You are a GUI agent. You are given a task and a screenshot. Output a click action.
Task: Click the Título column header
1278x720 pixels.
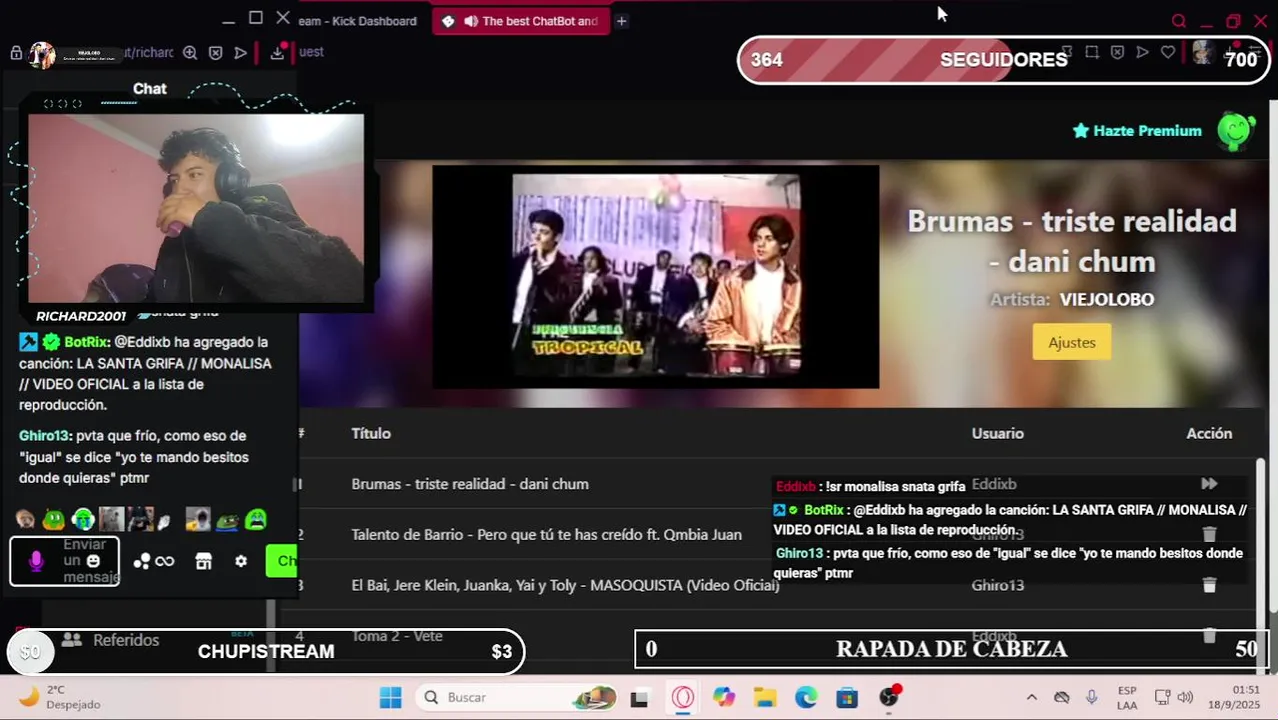pyautogui.click(x=371, y=433)
